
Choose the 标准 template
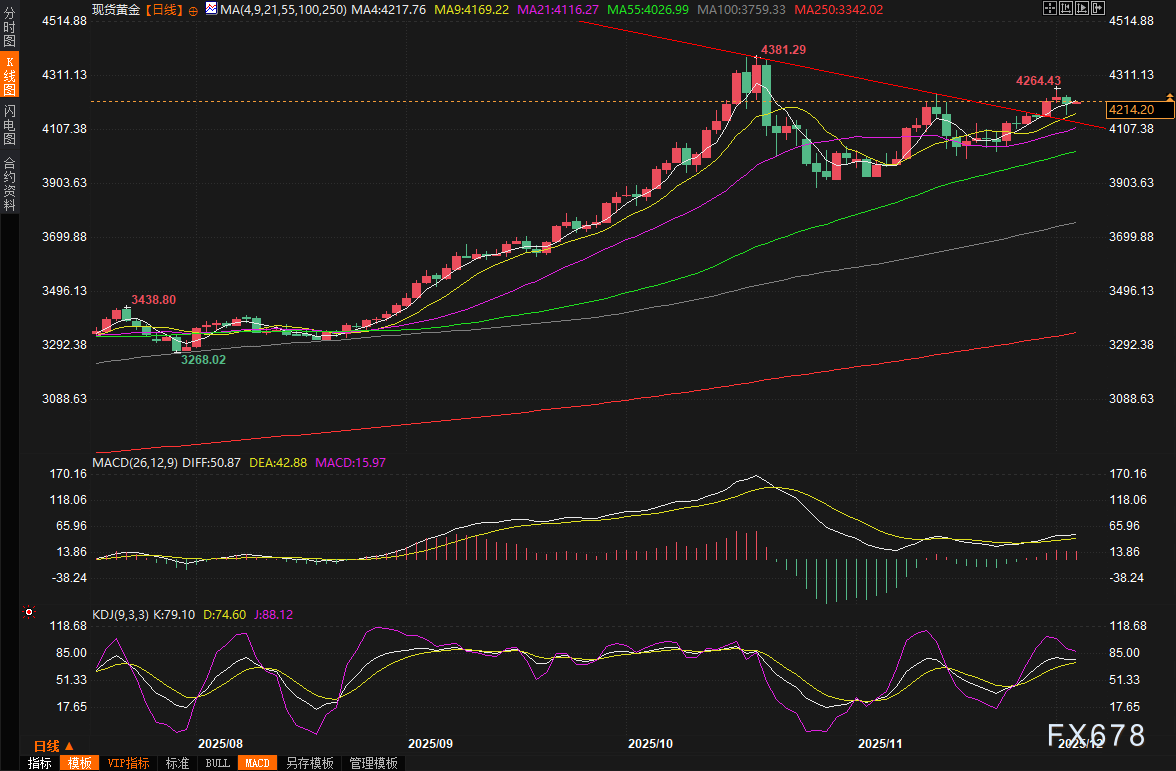(177, 763)
